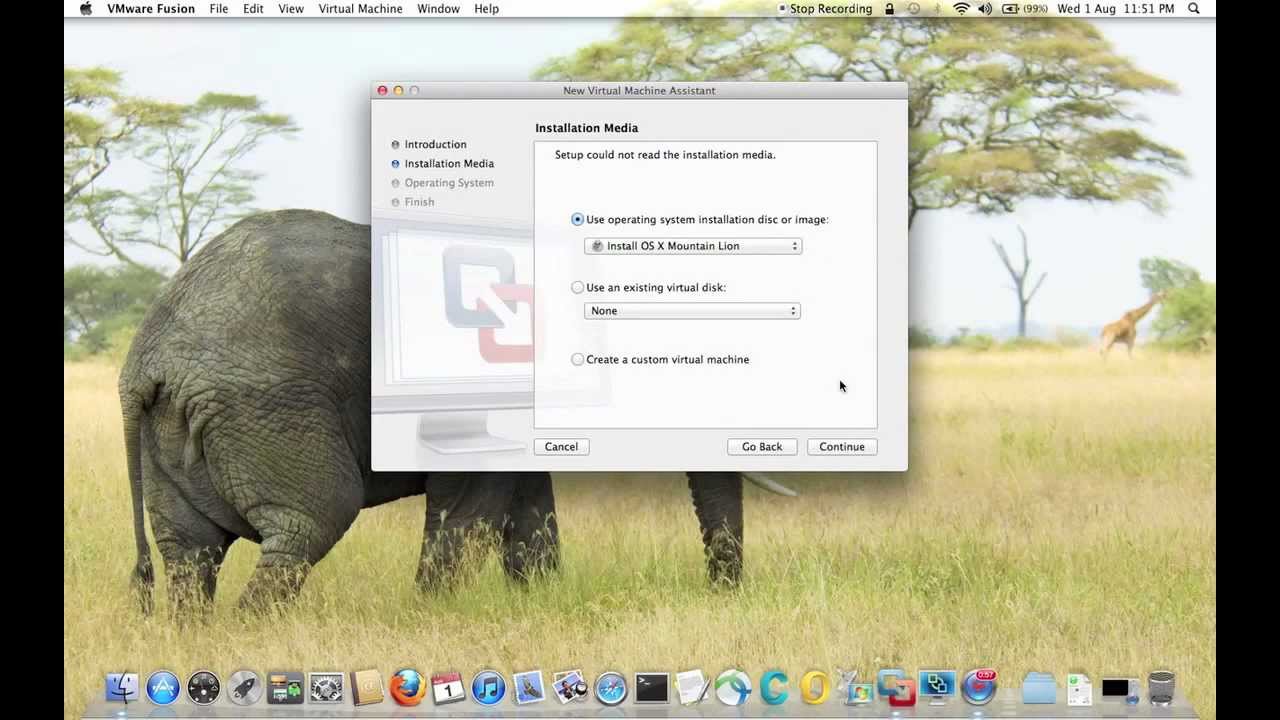Open the Edit menu

(x=253, y=8)
